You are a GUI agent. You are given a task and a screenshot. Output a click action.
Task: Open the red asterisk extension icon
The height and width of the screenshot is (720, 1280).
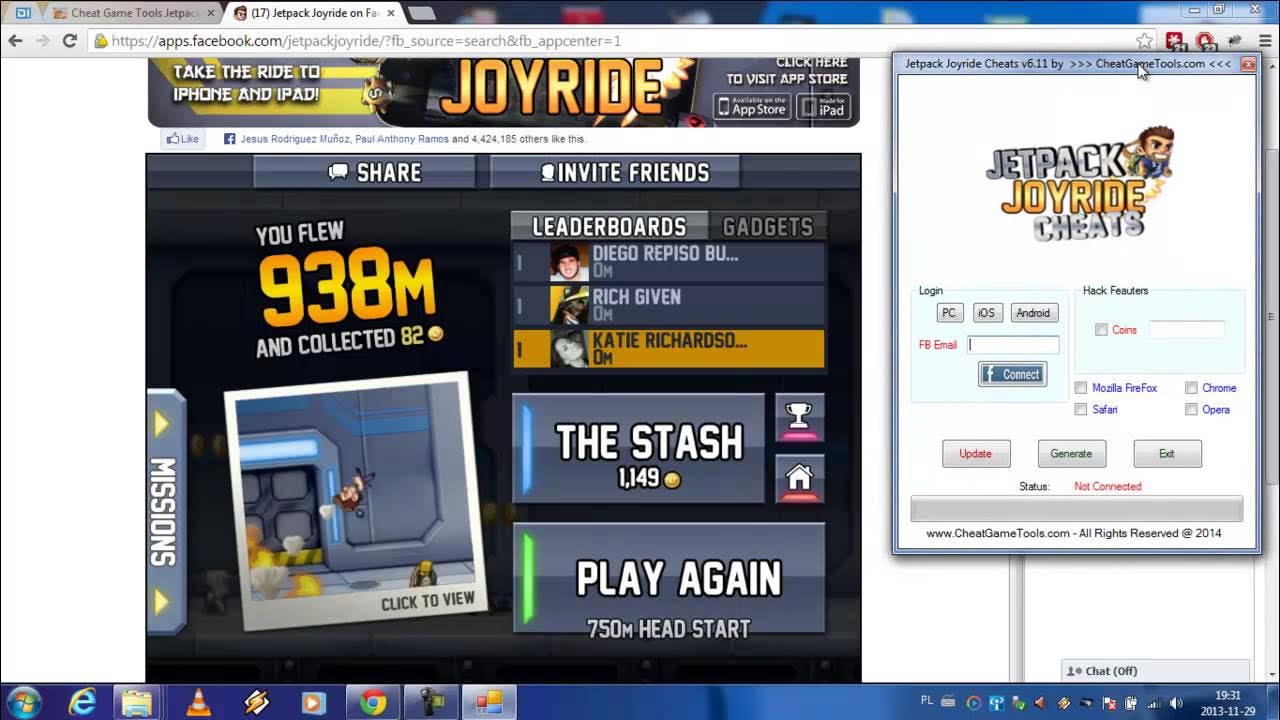click(x=1175, y=41)
